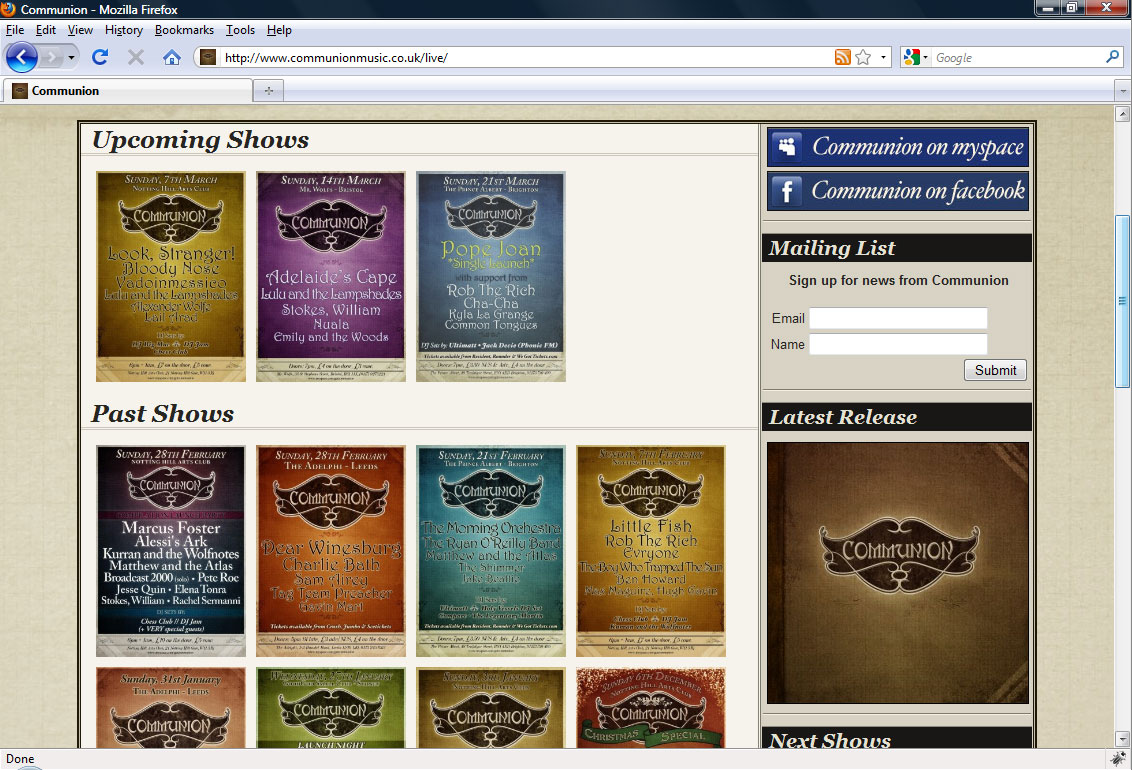Click into the Google search box
Viewport: 1132px width, 770px height.
[x=1018, y=58]
